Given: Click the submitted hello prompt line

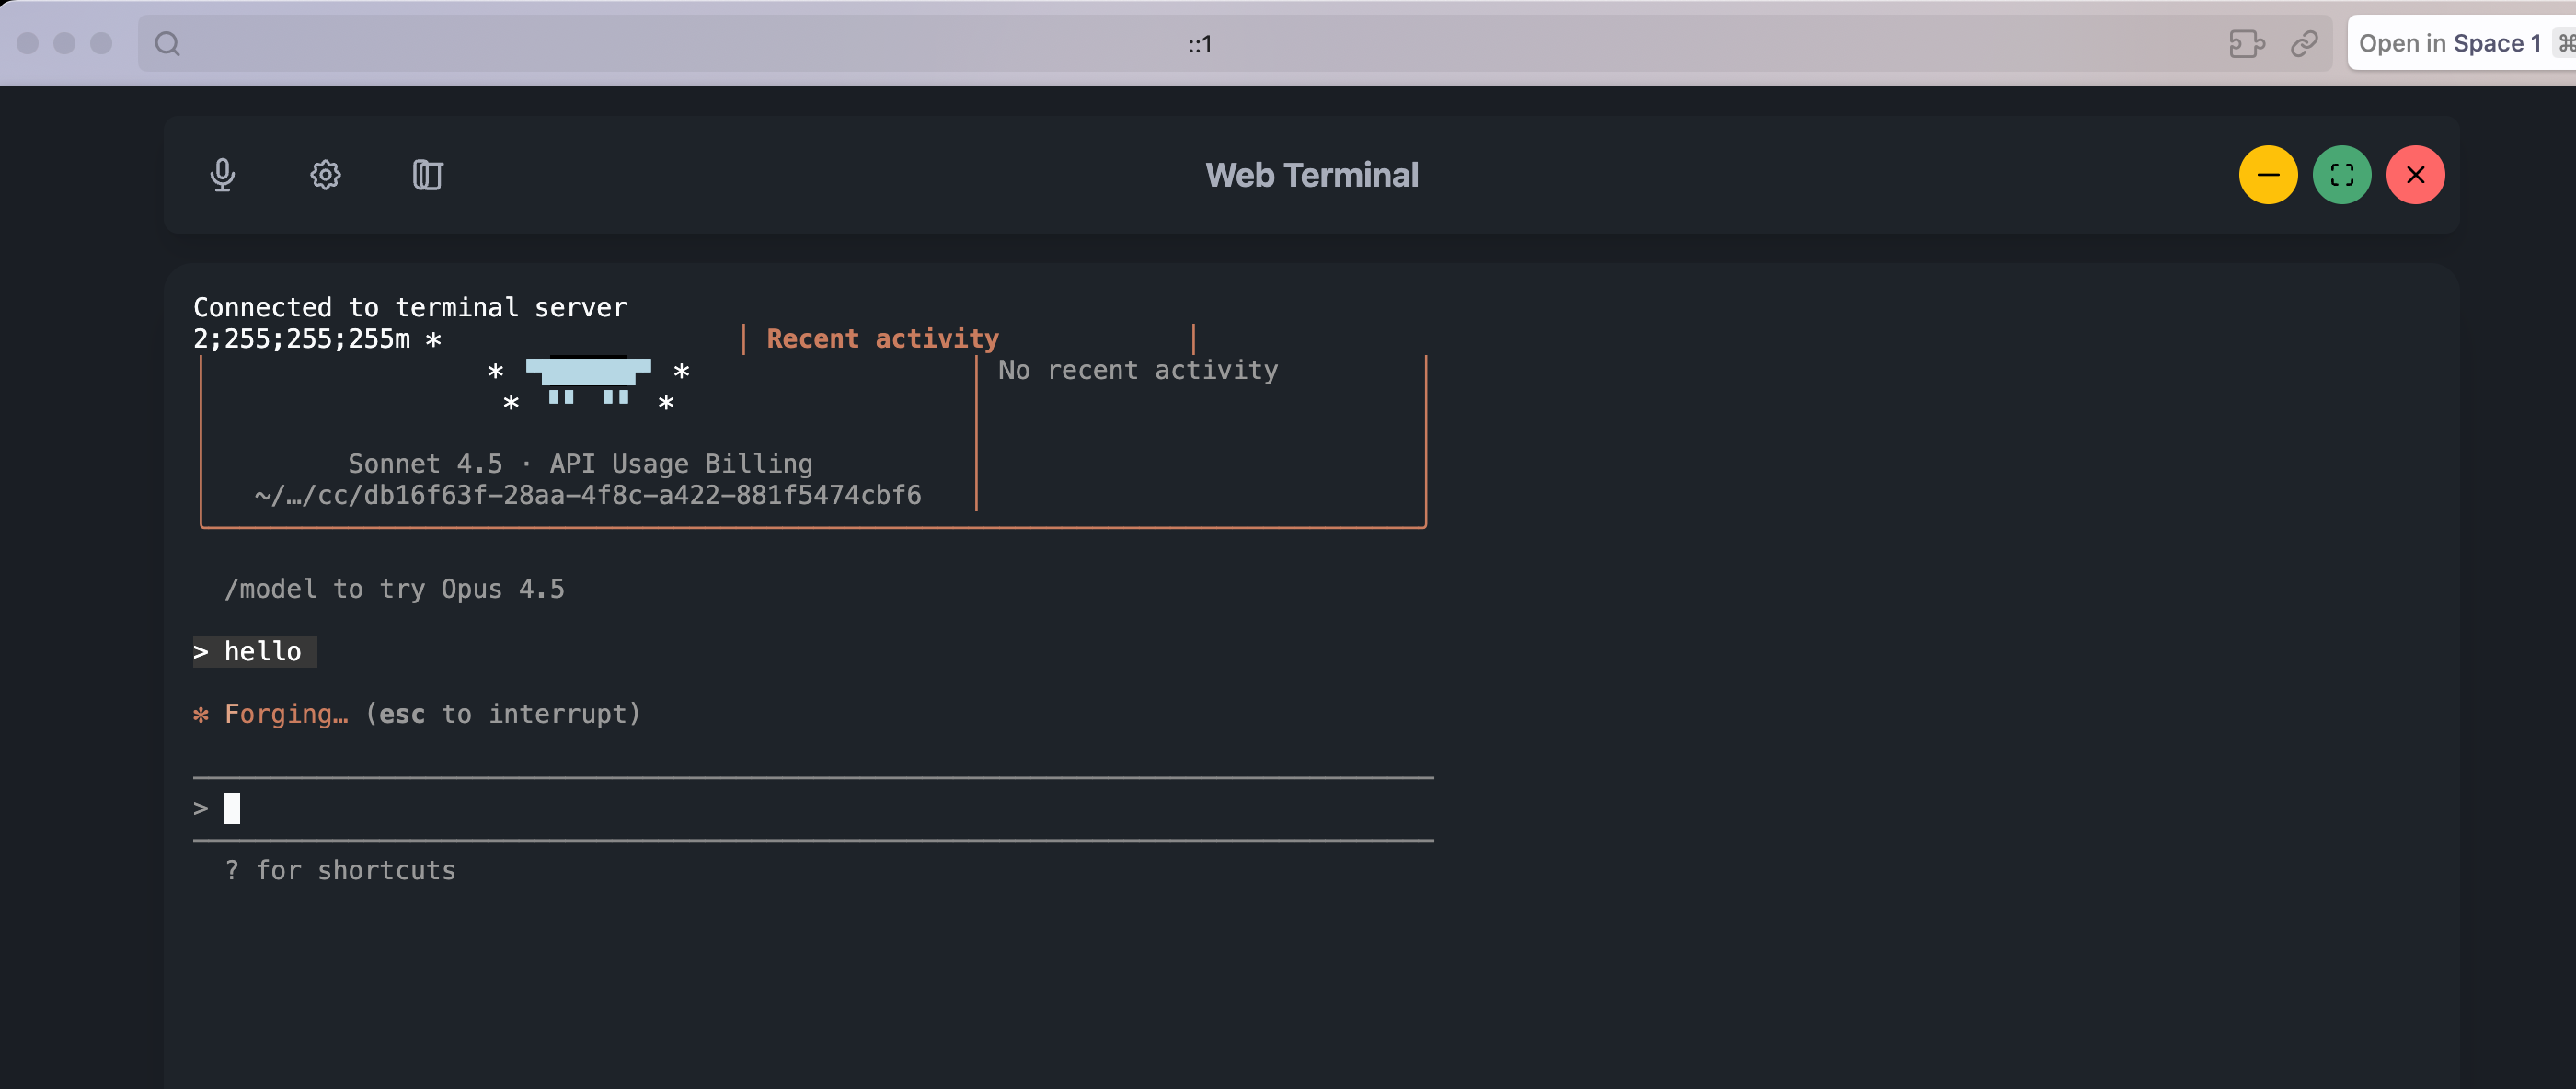Looking at the screenshot, I should pos(255,652).
